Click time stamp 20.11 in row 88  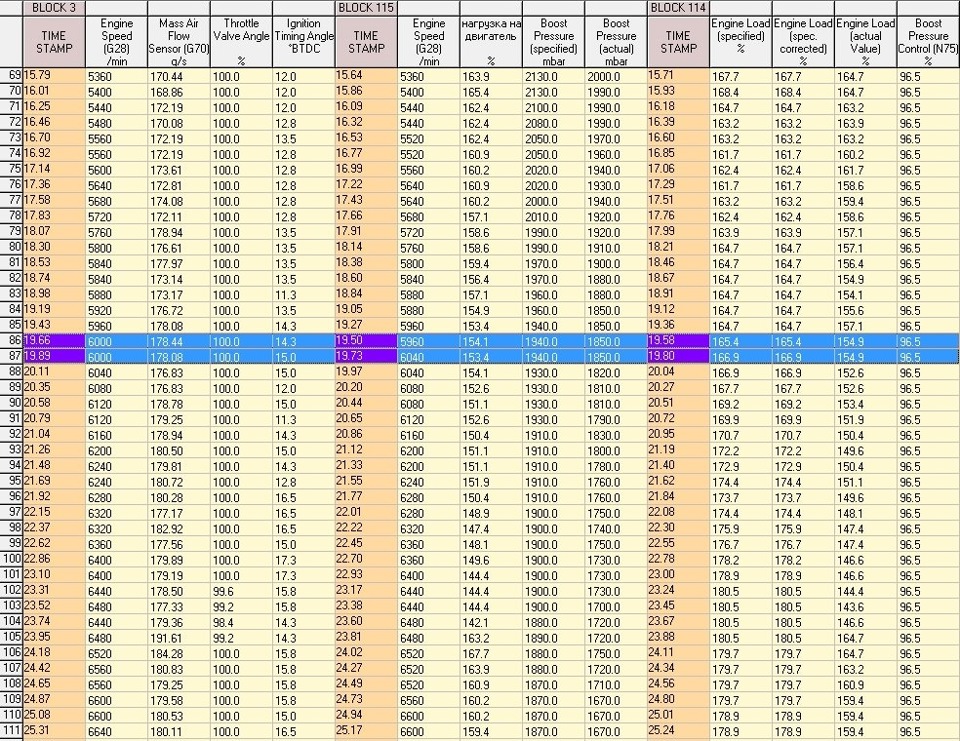coord(54,372)
